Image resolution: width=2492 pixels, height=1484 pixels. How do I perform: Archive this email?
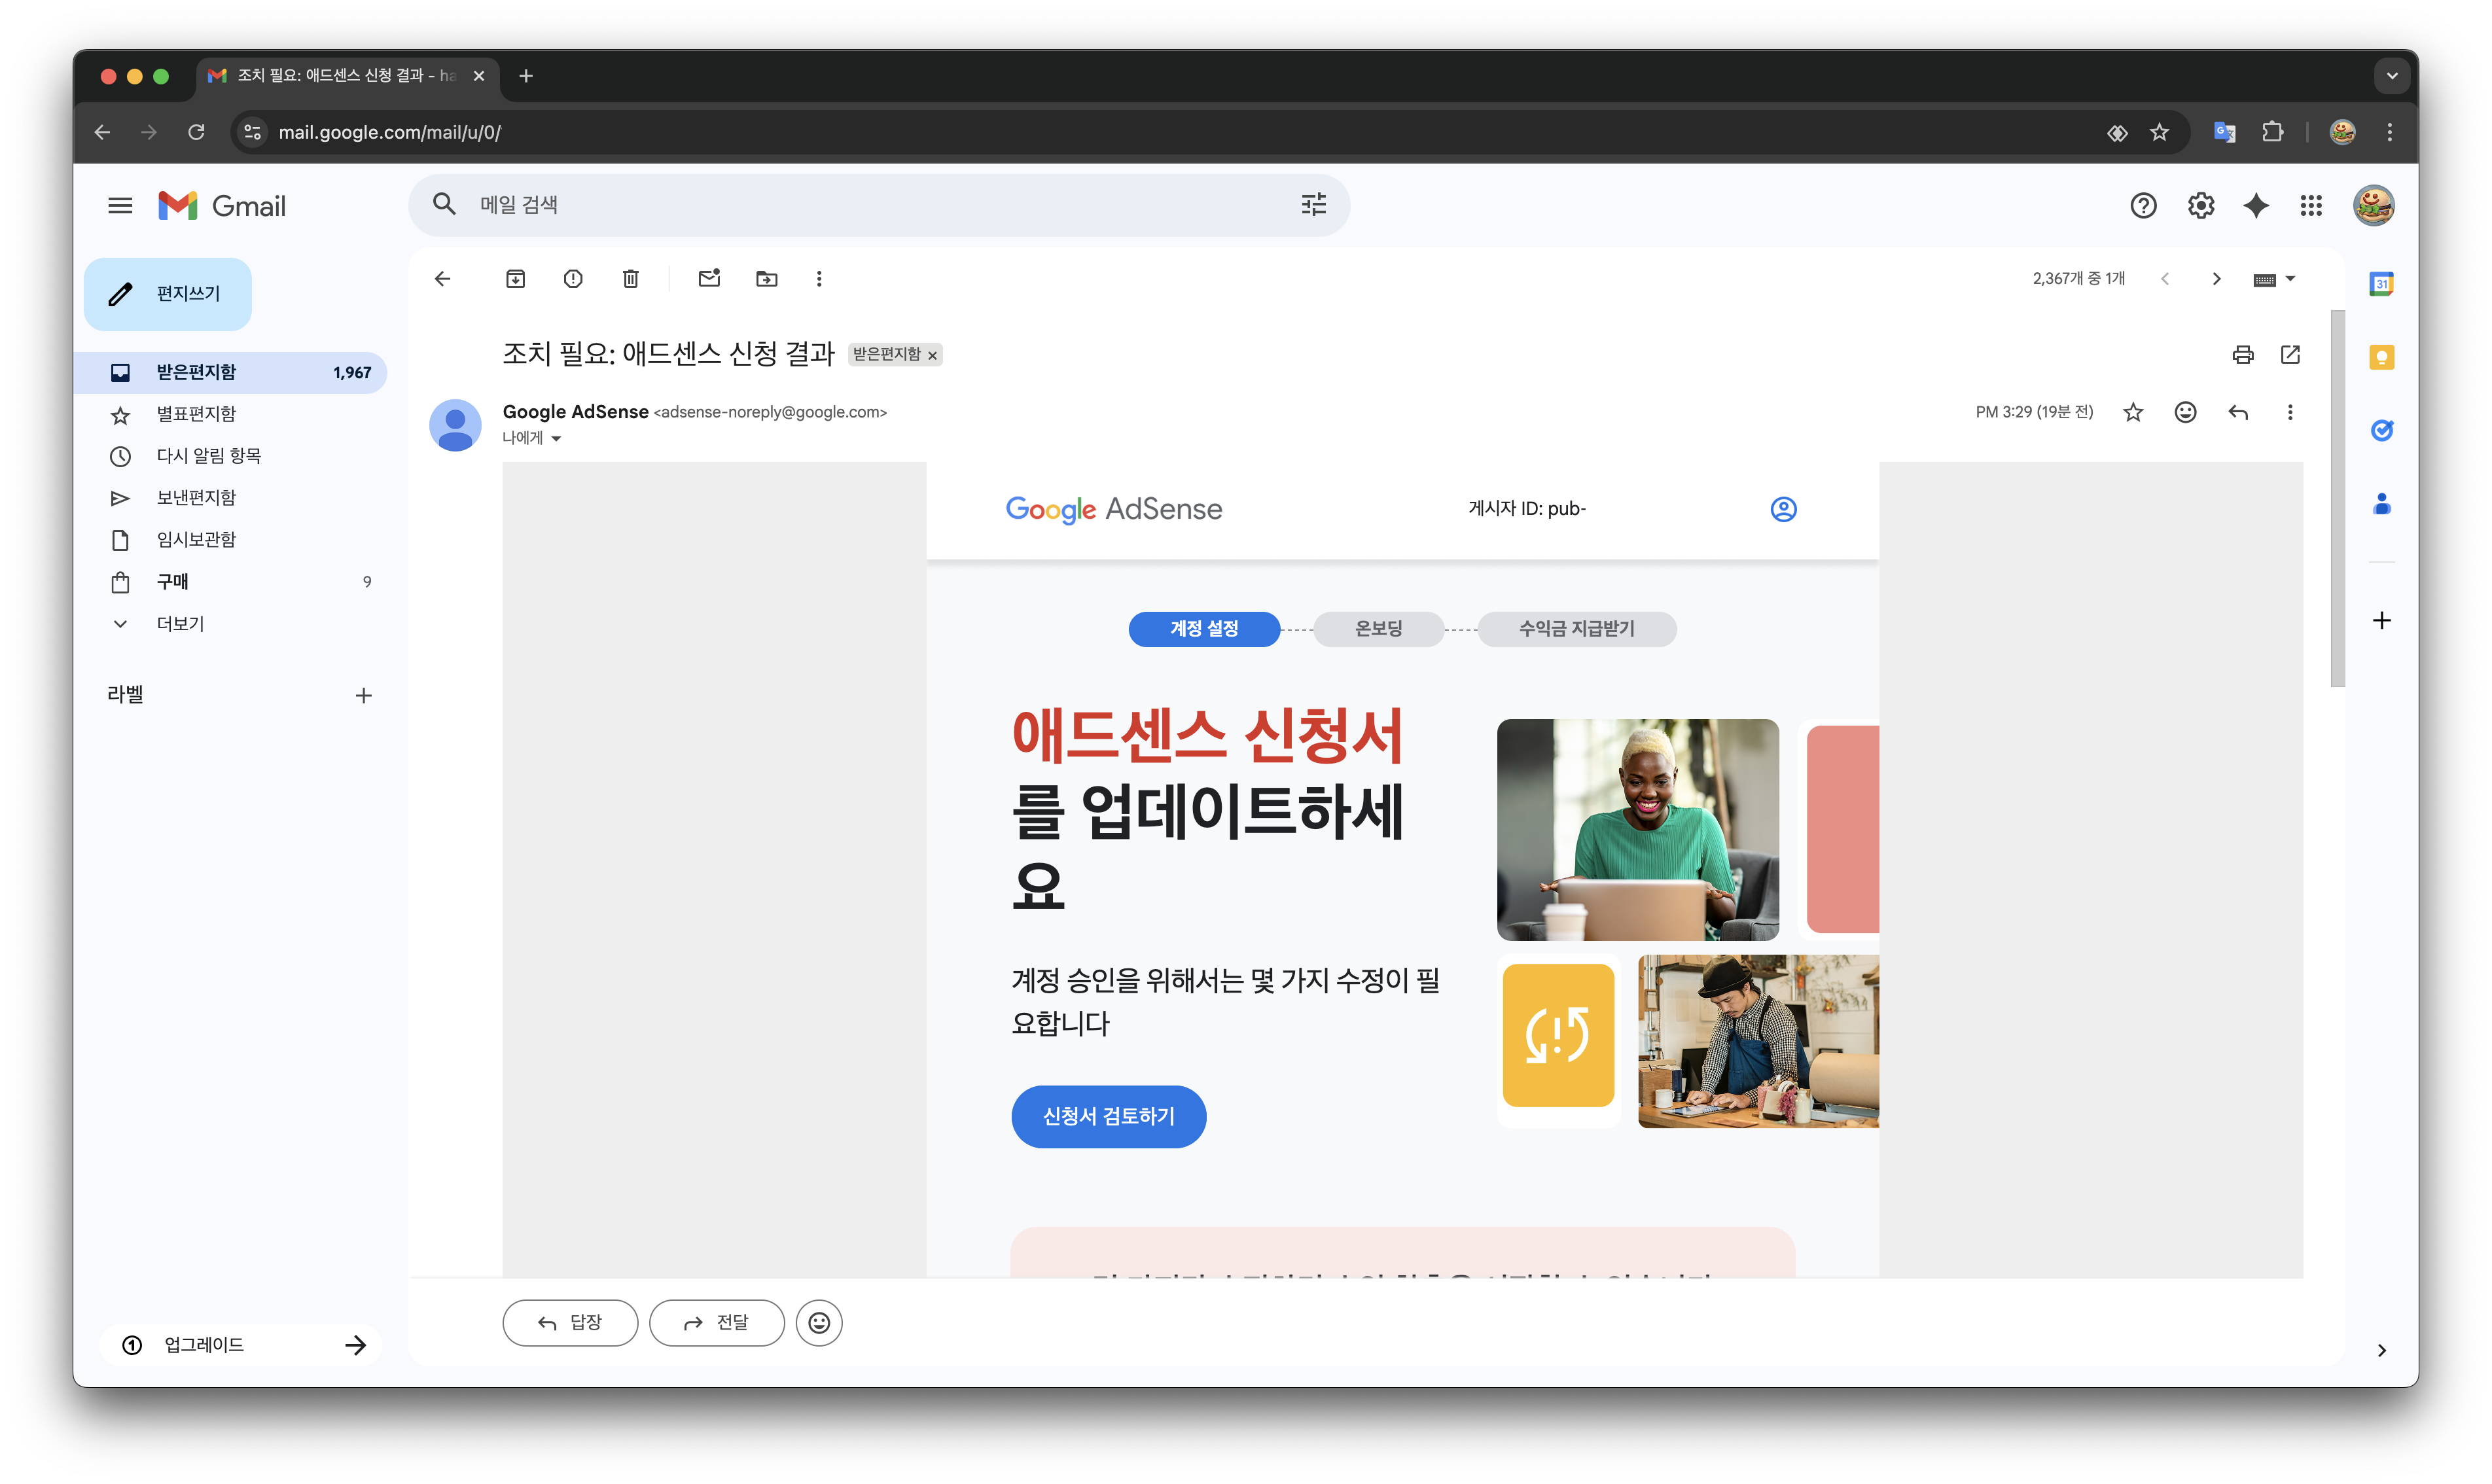(515, 279)
